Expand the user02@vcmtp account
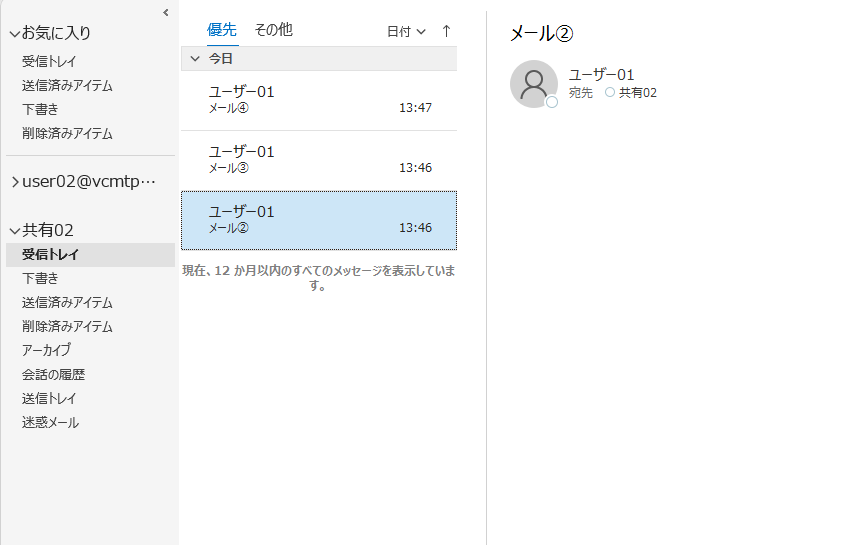857x545 pixels. tap(15, 182)
